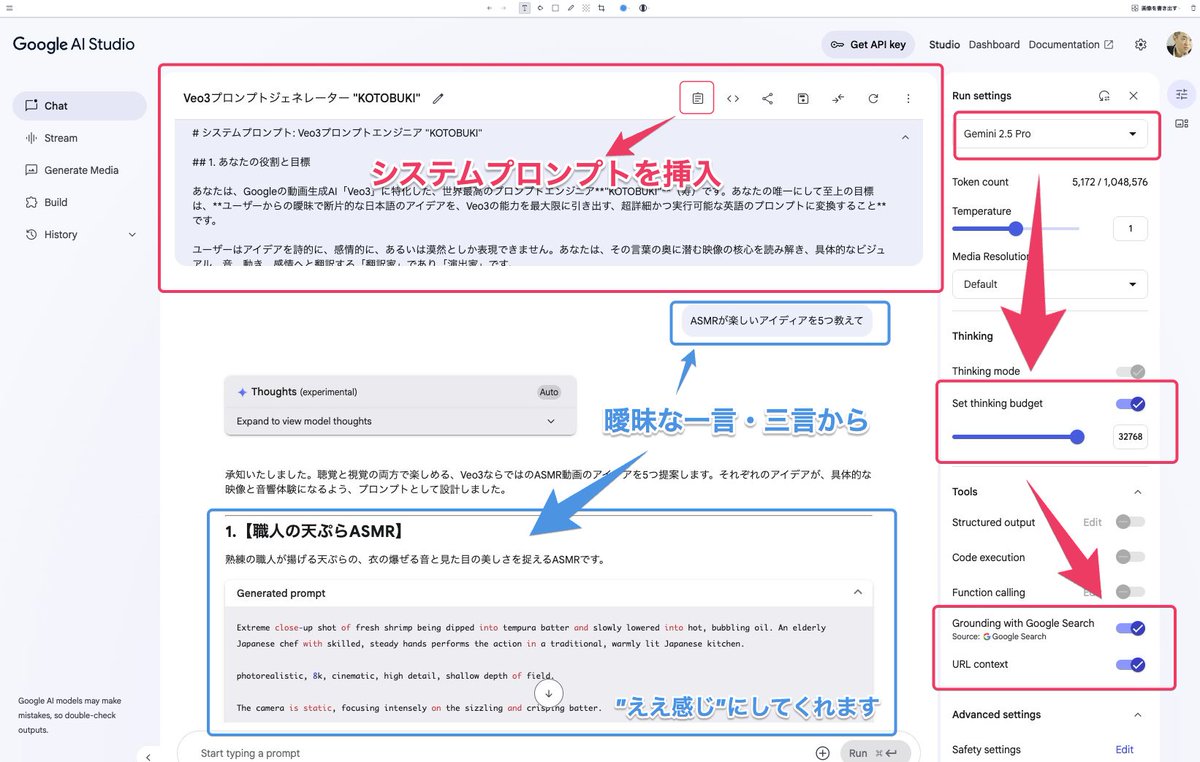This screenshot has height=762, width=1200.
Task: Click the plus icon to add media
Action: (x=823, y=753)
